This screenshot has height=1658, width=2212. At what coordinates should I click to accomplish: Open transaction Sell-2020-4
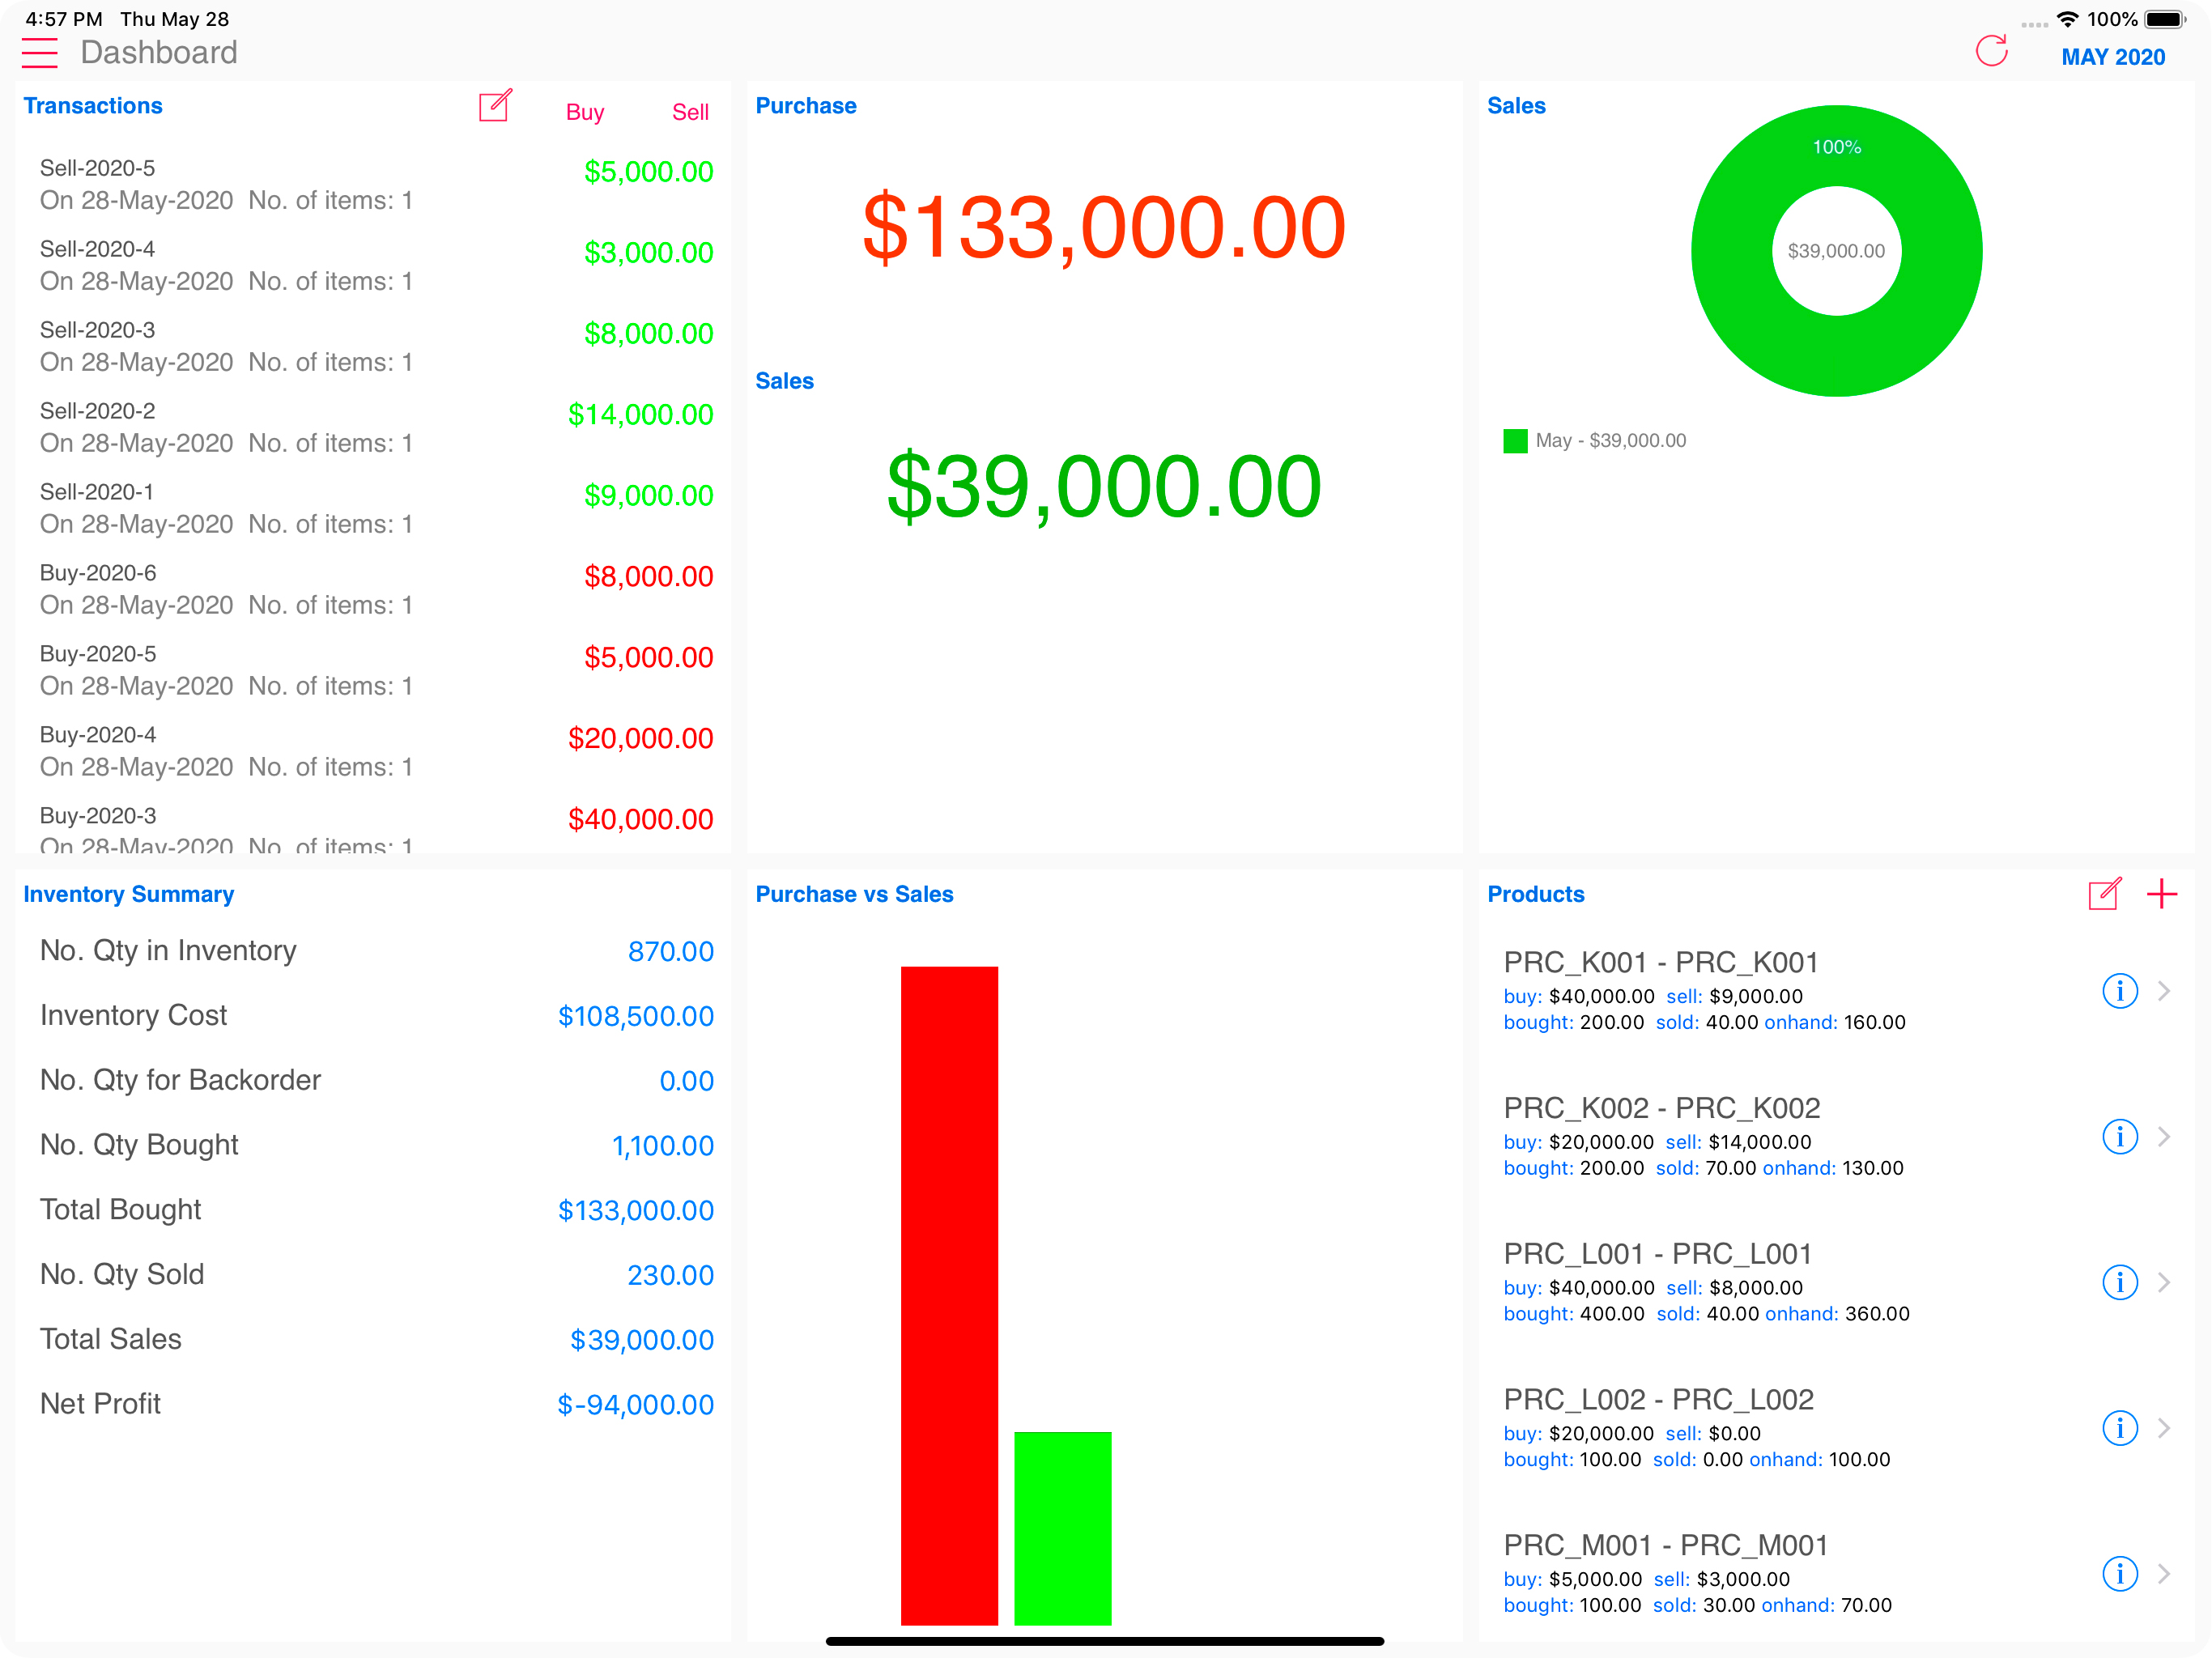point(373,265)
